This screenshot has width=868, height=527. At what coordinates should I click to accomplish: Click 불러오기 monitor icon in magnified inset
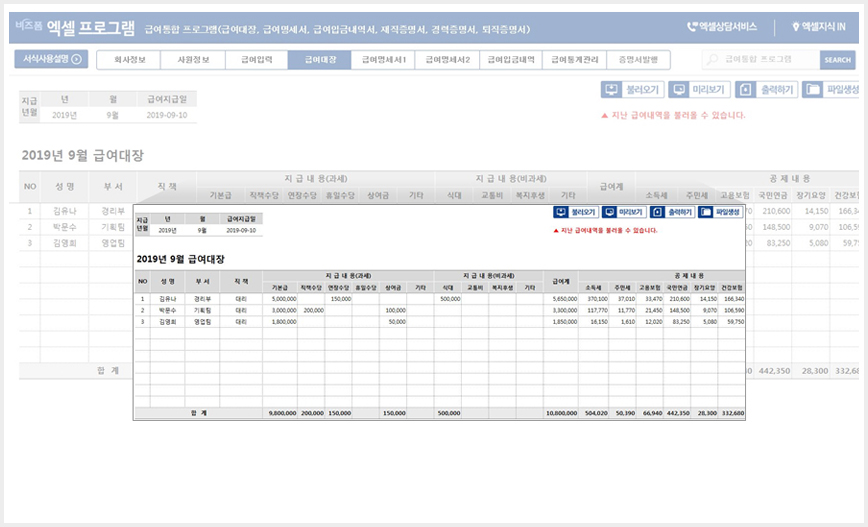click(x=561, y=212)
